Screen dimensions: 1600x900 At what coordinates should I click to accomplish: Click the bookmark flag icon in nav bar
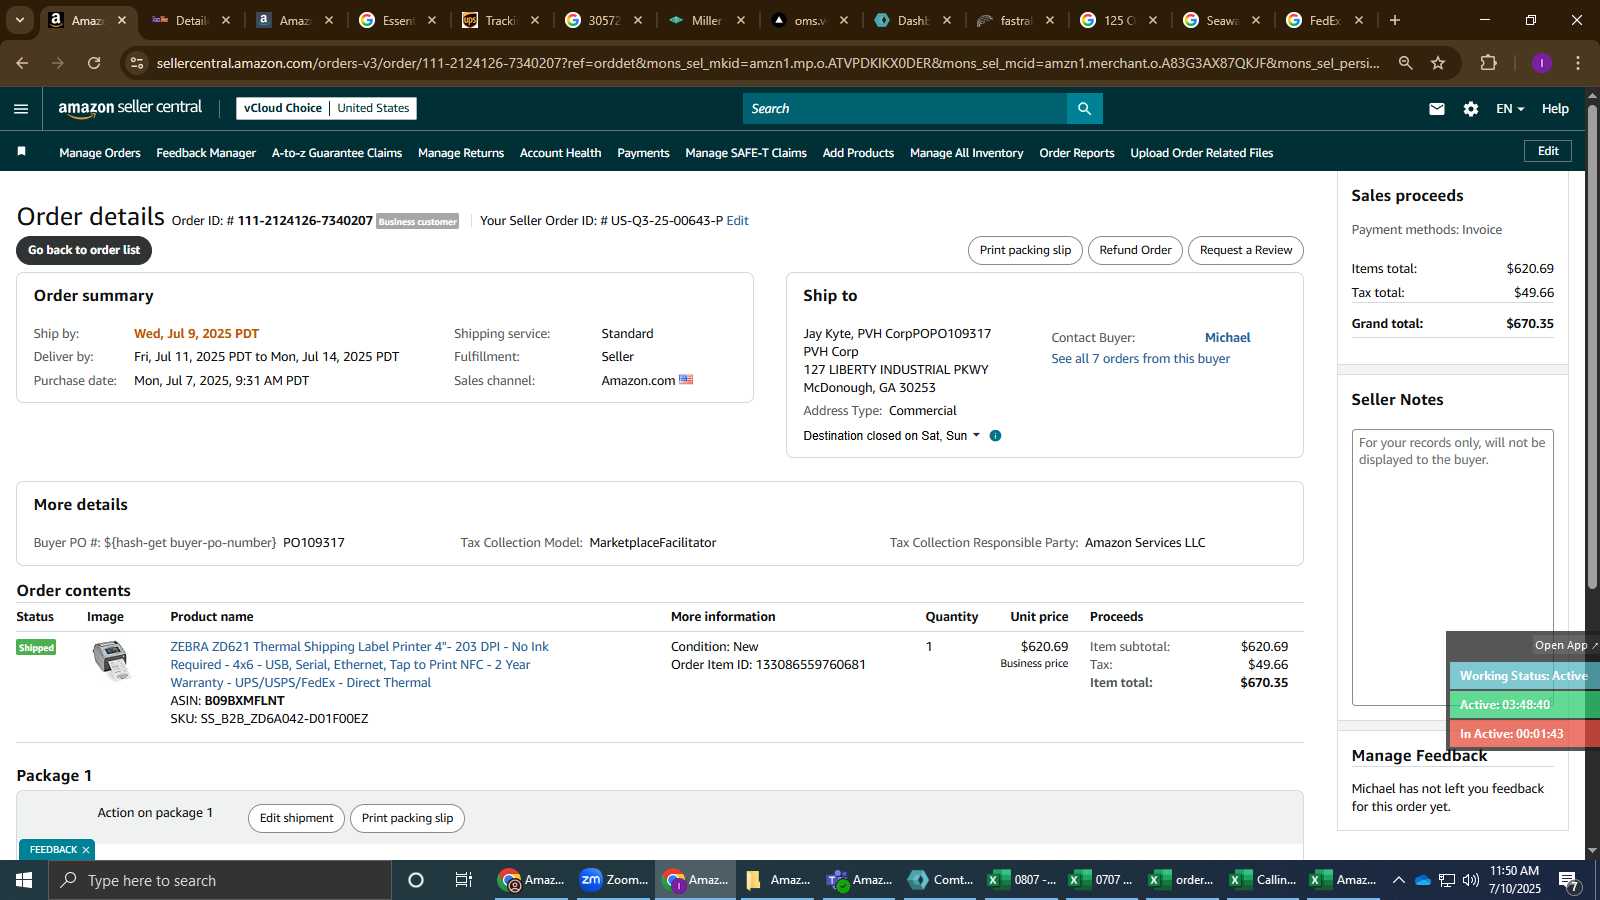click(x=21, y=152)
